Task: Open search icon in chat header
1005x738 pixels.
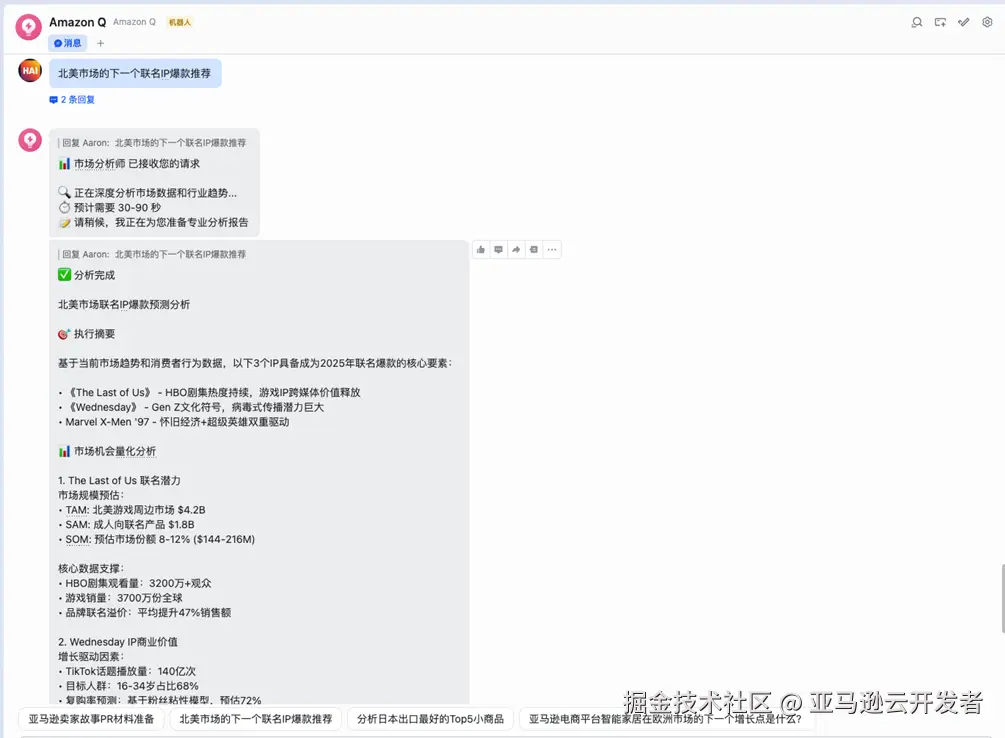Action: click(x=917, y=22)
